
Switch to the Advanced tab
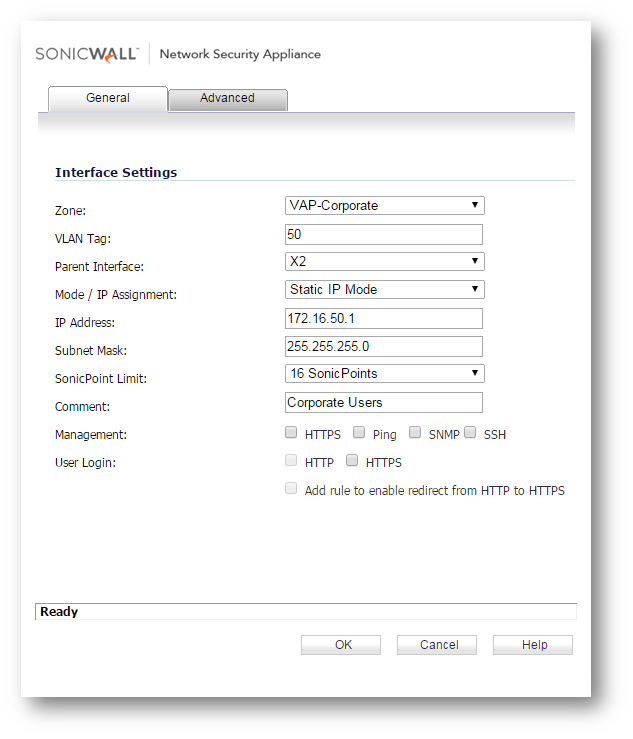(x=227, y=98)
